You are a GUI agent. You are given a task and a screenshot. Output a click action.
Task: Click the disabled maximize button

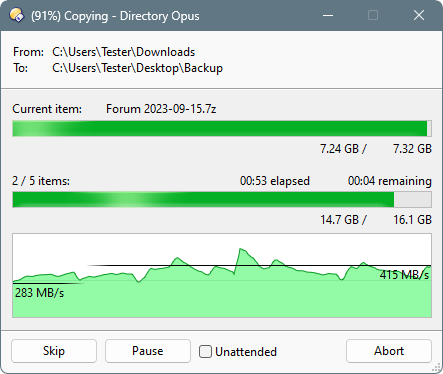pos(373,15)
